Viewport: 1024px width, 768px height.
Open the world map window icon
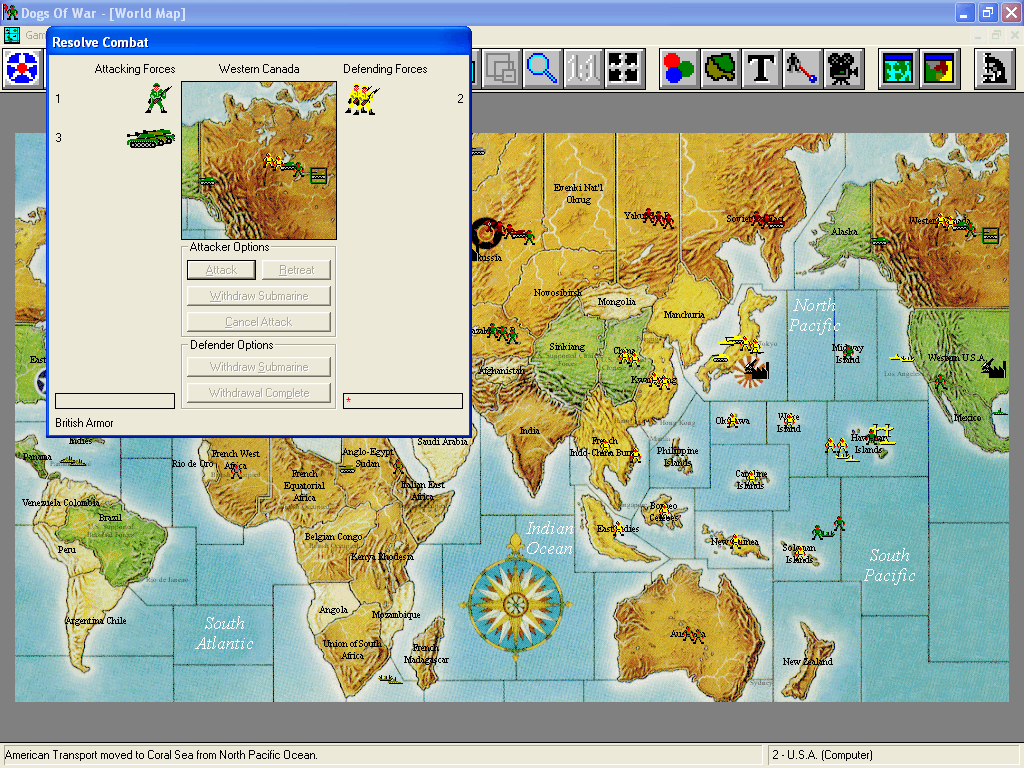898,68
